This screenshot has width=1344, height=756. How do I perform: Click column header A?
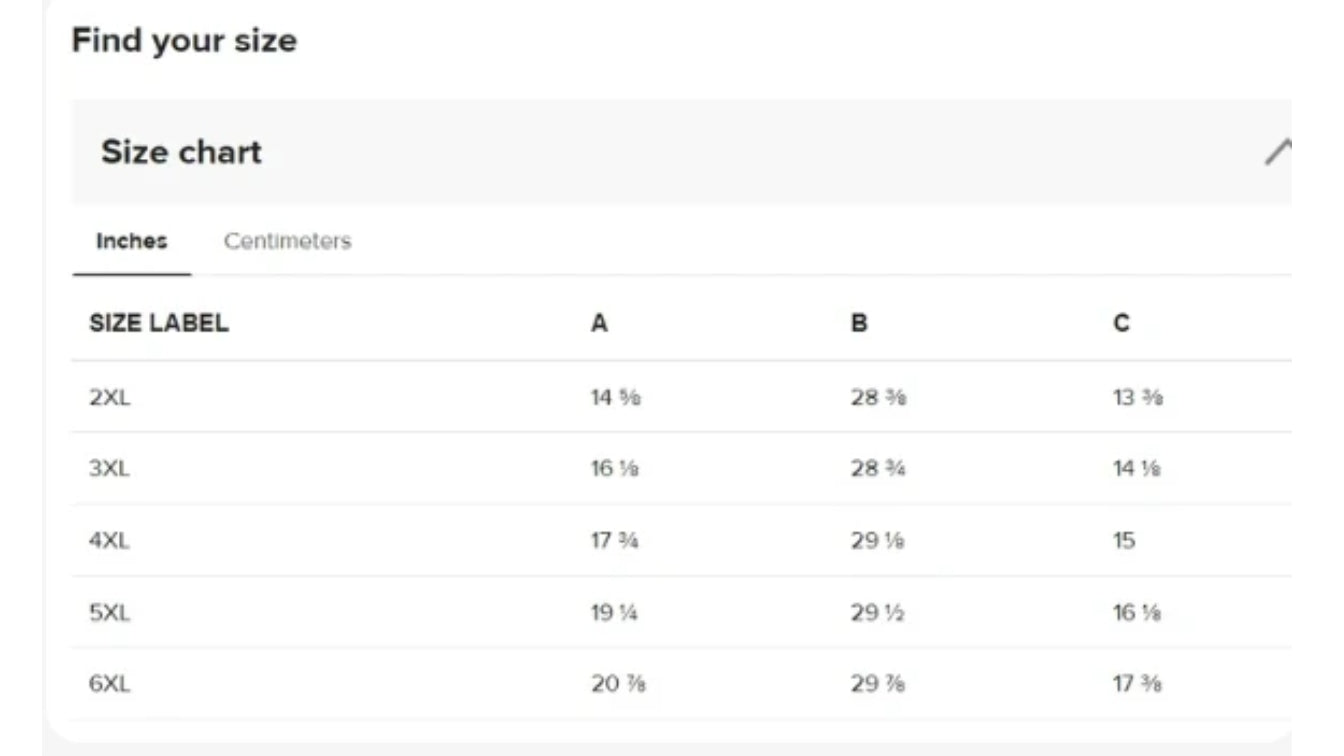pyautogui.click(x=599, y=323)
